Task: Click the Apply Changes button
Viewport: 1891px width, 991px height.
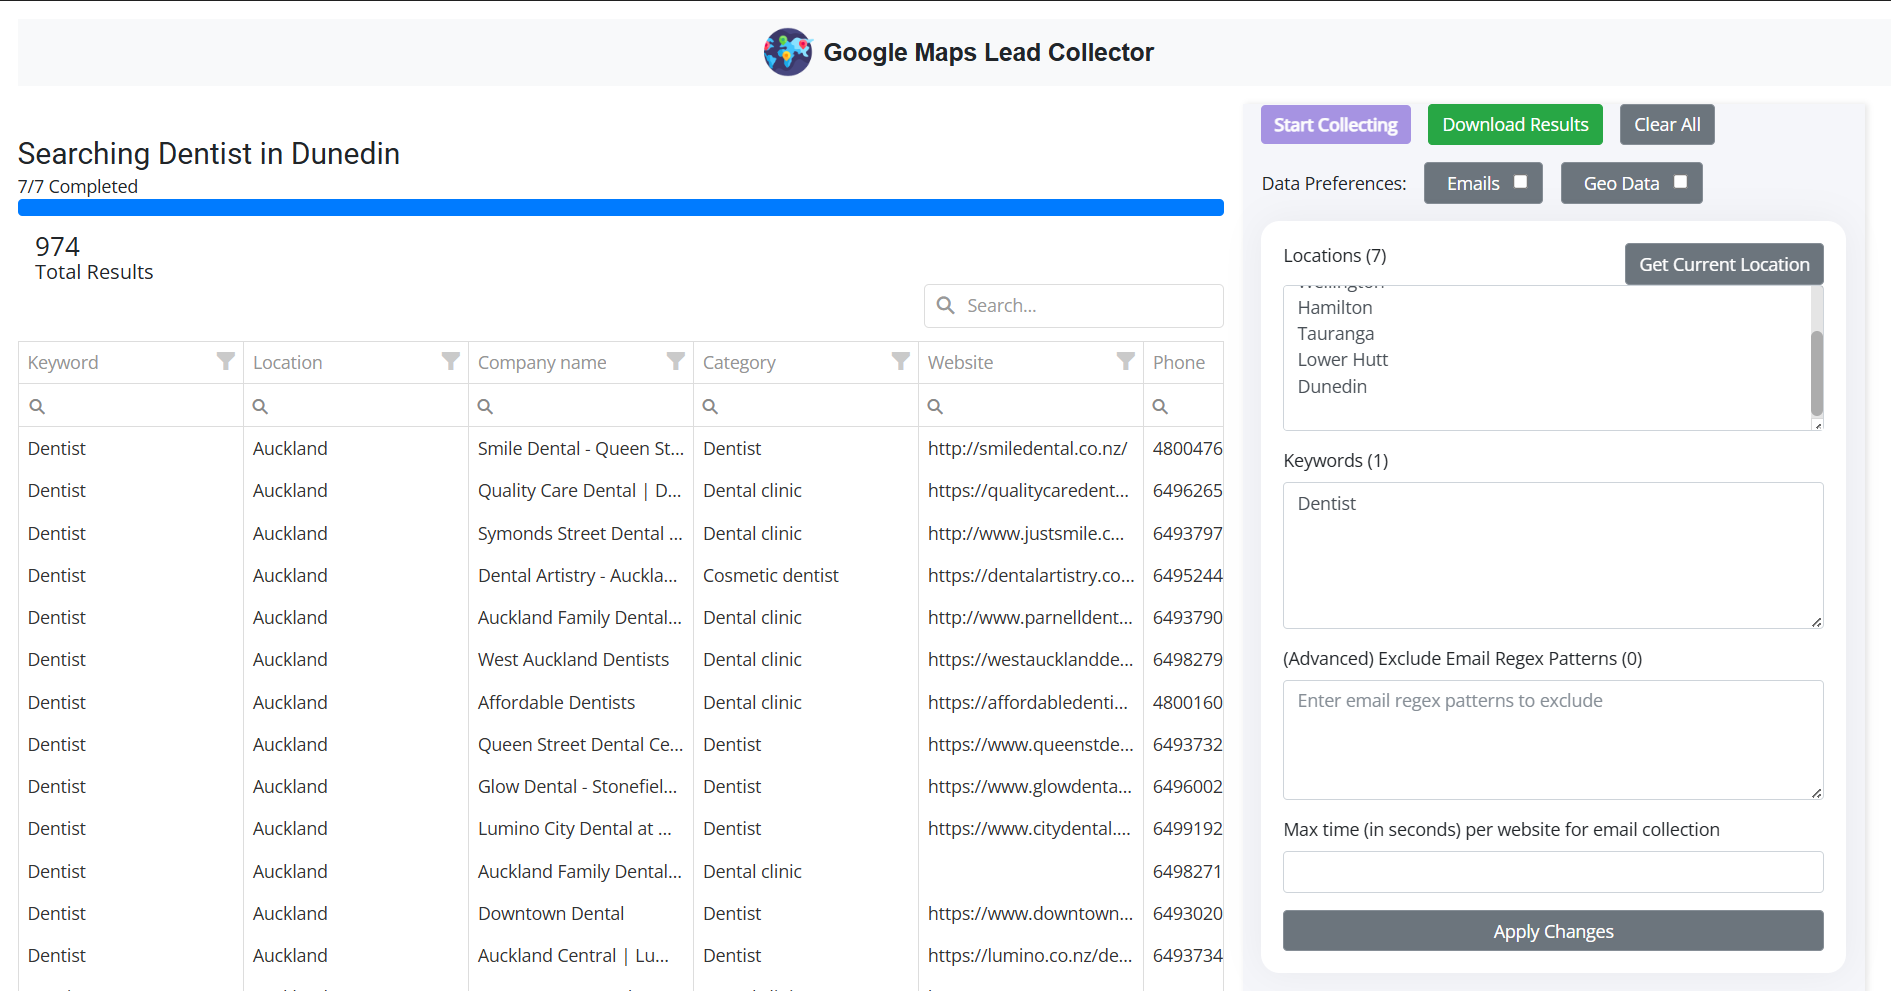Action: pos(1553,931)
